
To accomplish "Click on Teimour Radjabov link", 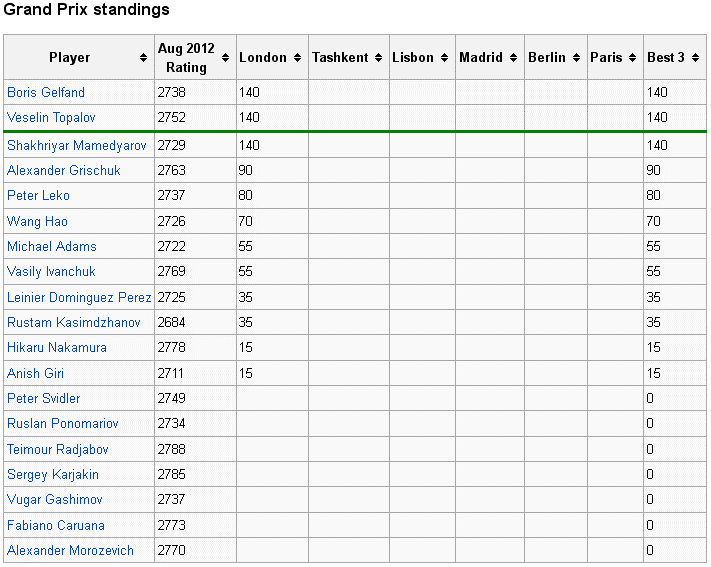I will coord(58,449).
